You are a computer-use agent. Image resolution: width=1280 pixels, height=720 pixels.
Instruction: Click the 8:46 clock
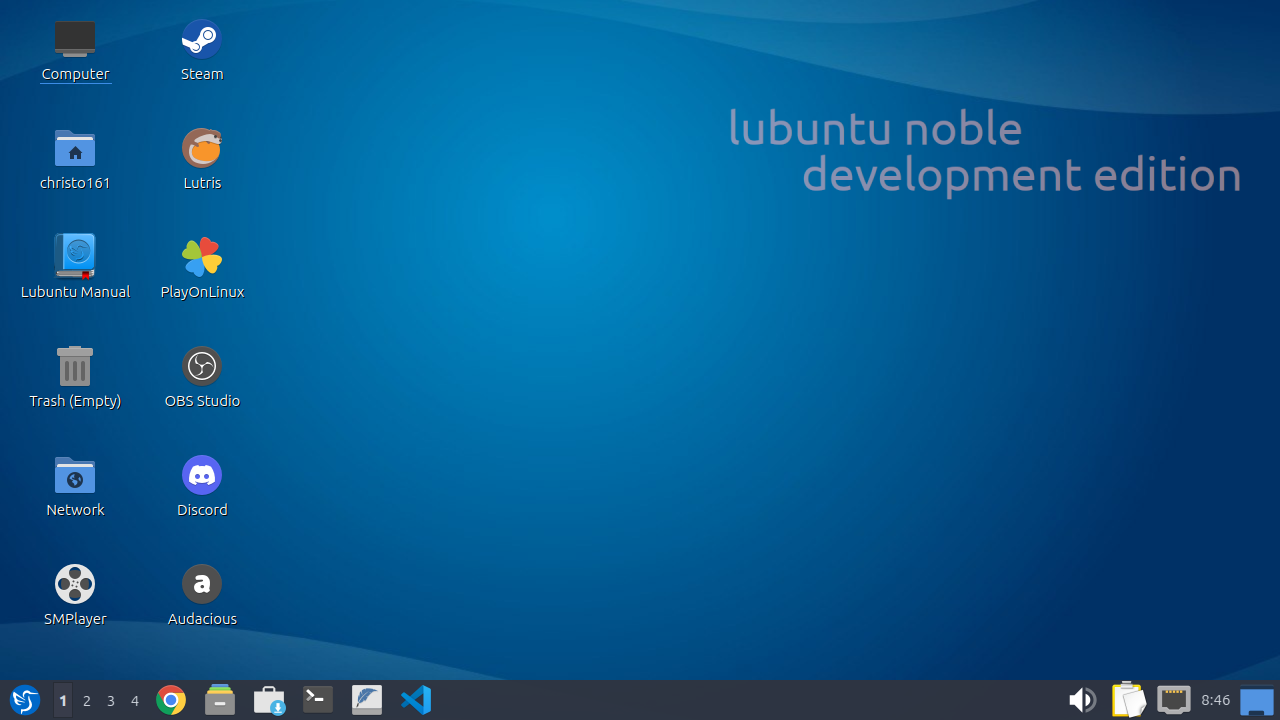pos(1216,701)
